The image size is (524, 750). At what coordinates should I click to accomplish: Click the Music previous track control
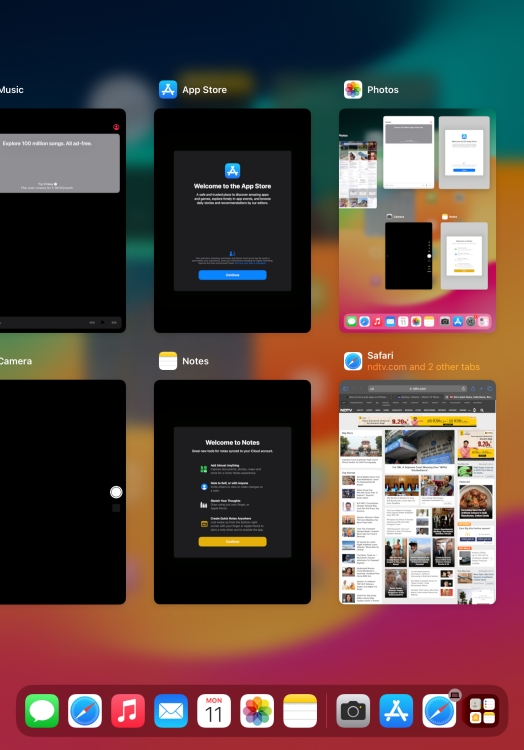[91, 322]
